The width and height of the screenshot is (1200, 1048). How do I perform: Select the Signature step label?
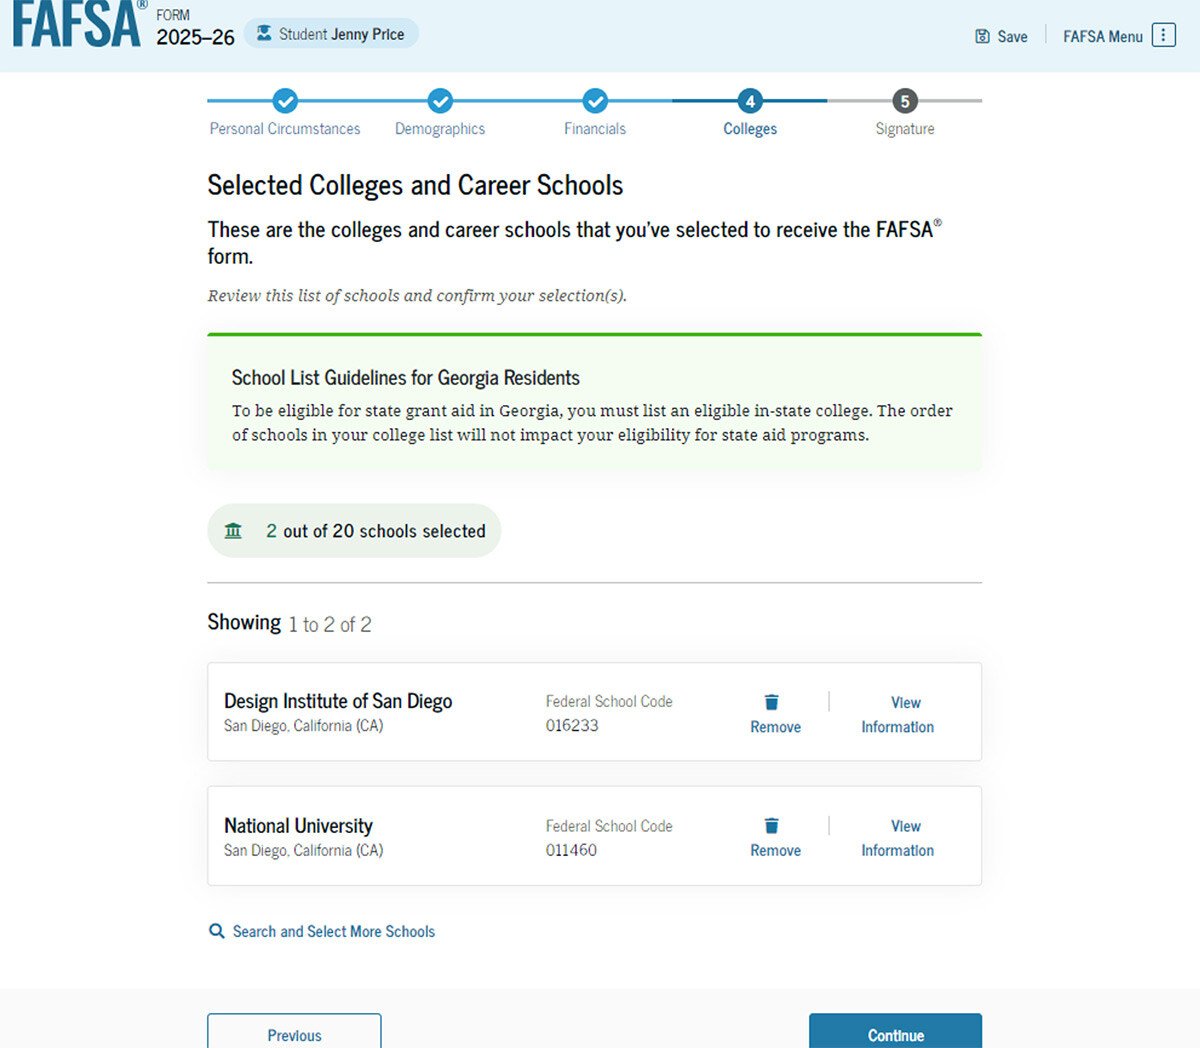pos(905,129)
